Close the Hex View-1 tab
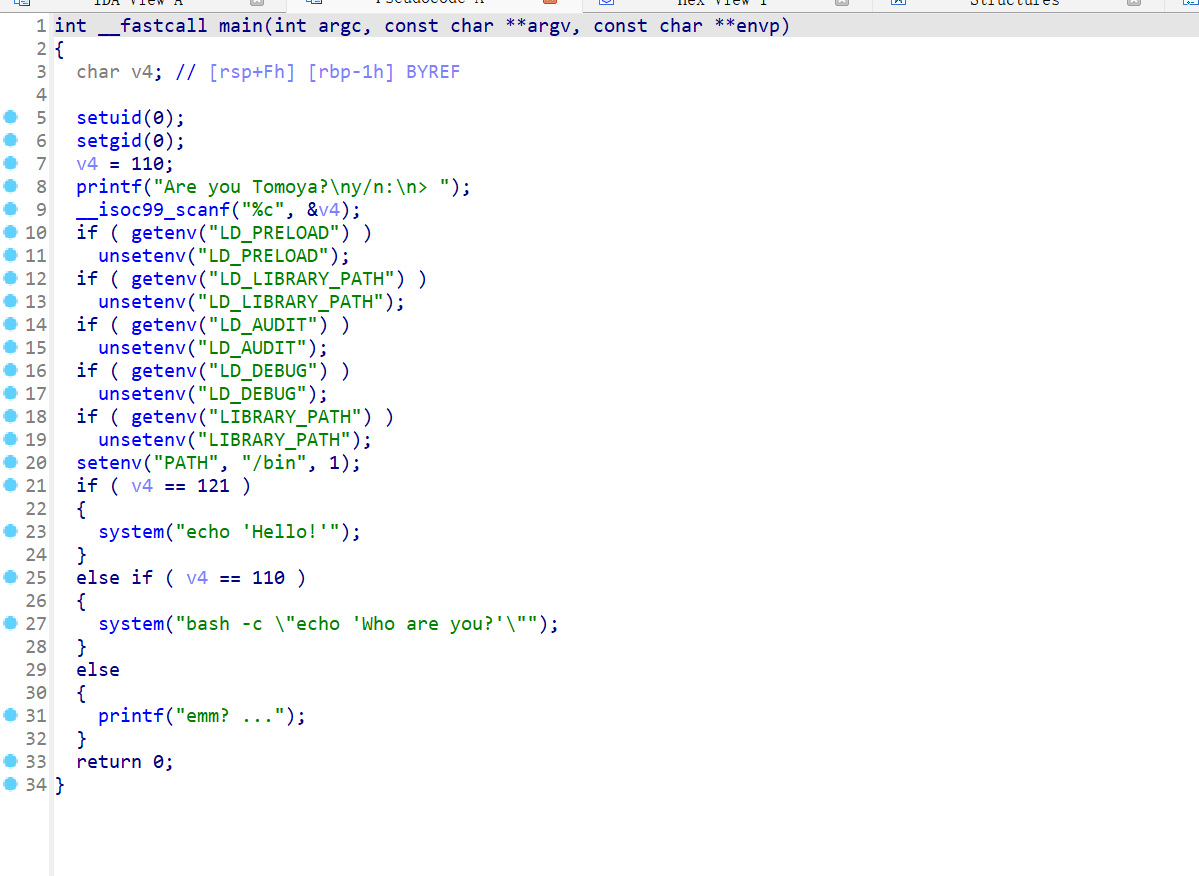 [x=841, y=3]
